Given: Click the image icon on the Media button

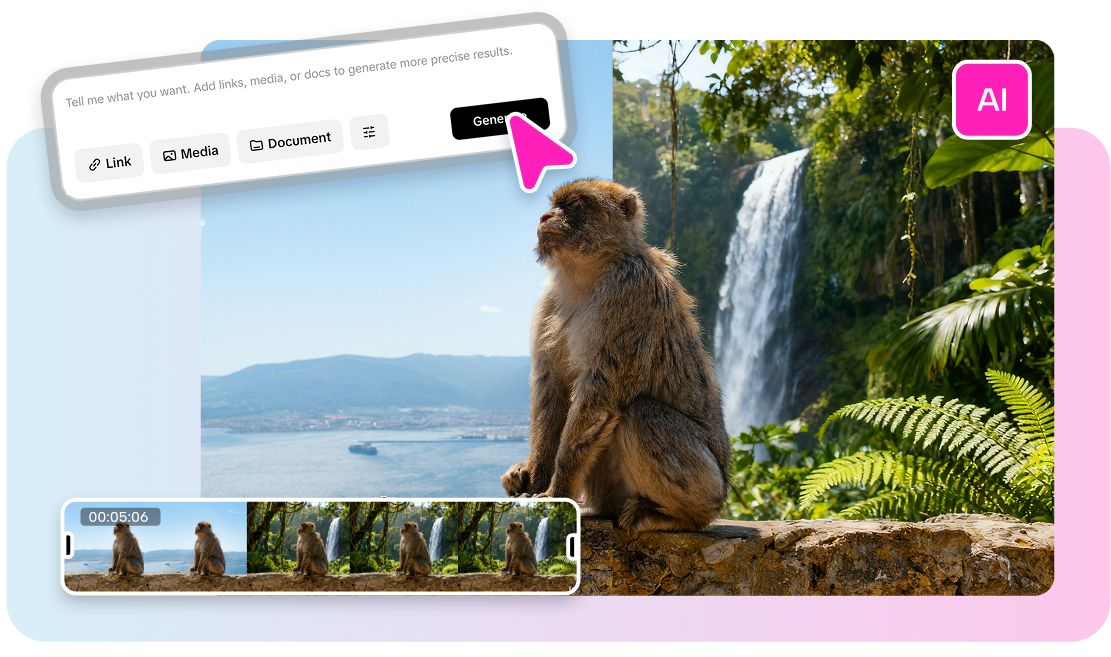Looking at the screenshot, I should point(170,152).
